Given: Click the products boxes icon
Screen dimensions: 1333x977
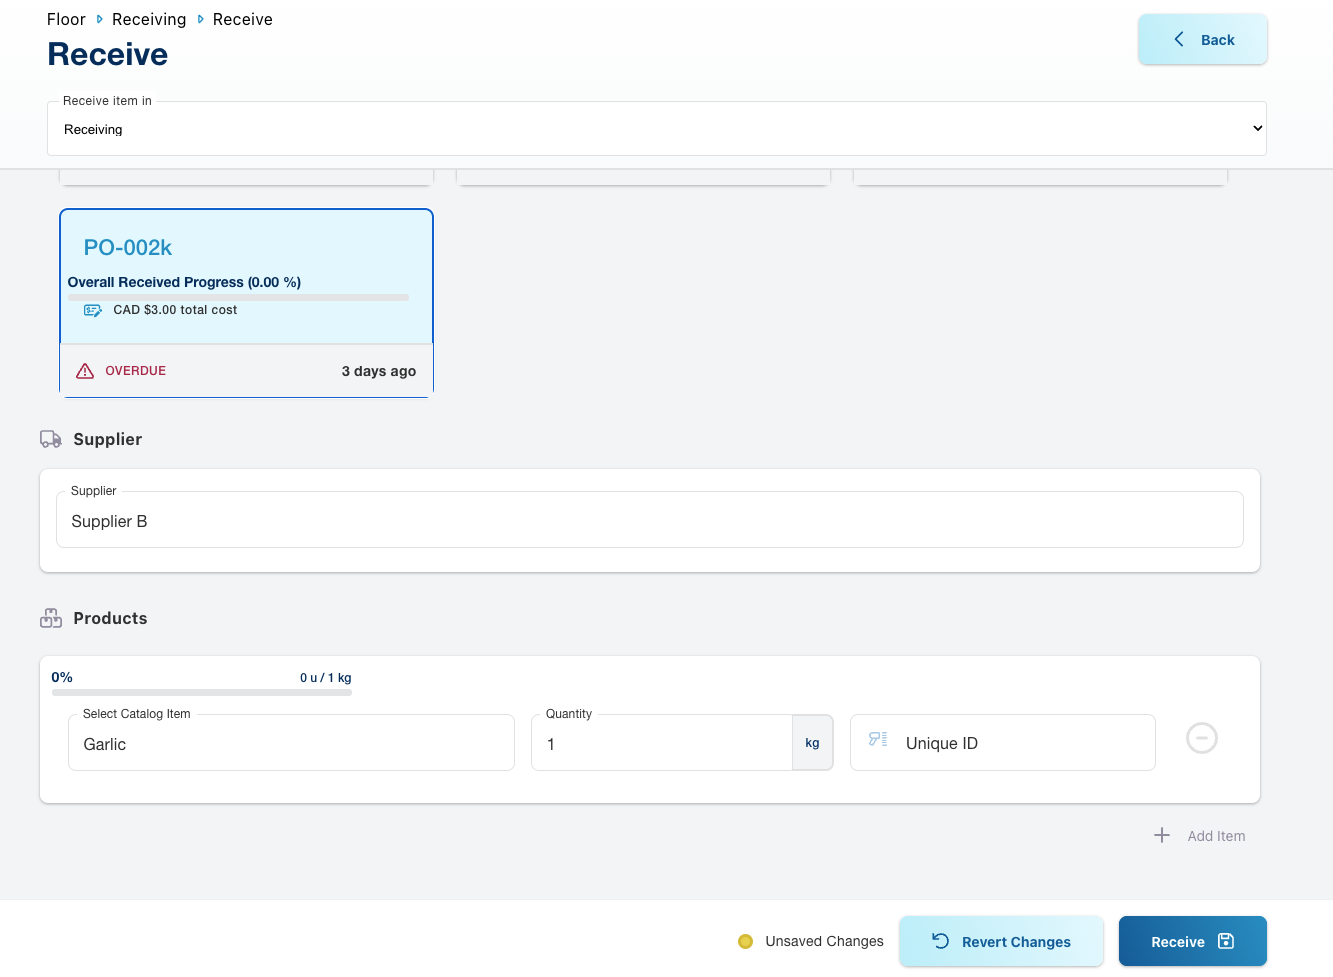Looking at the screenshot, I should [51, 618].
